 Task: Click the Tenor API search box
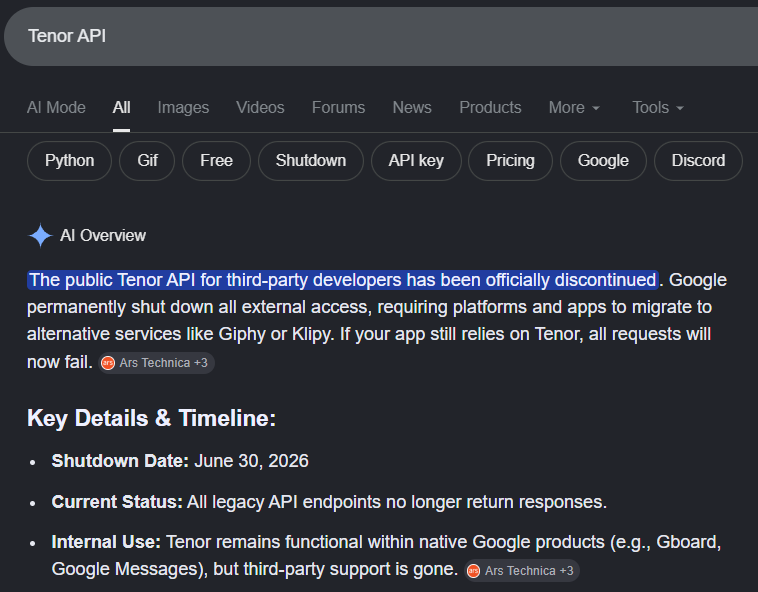click(x=381, y=36)
